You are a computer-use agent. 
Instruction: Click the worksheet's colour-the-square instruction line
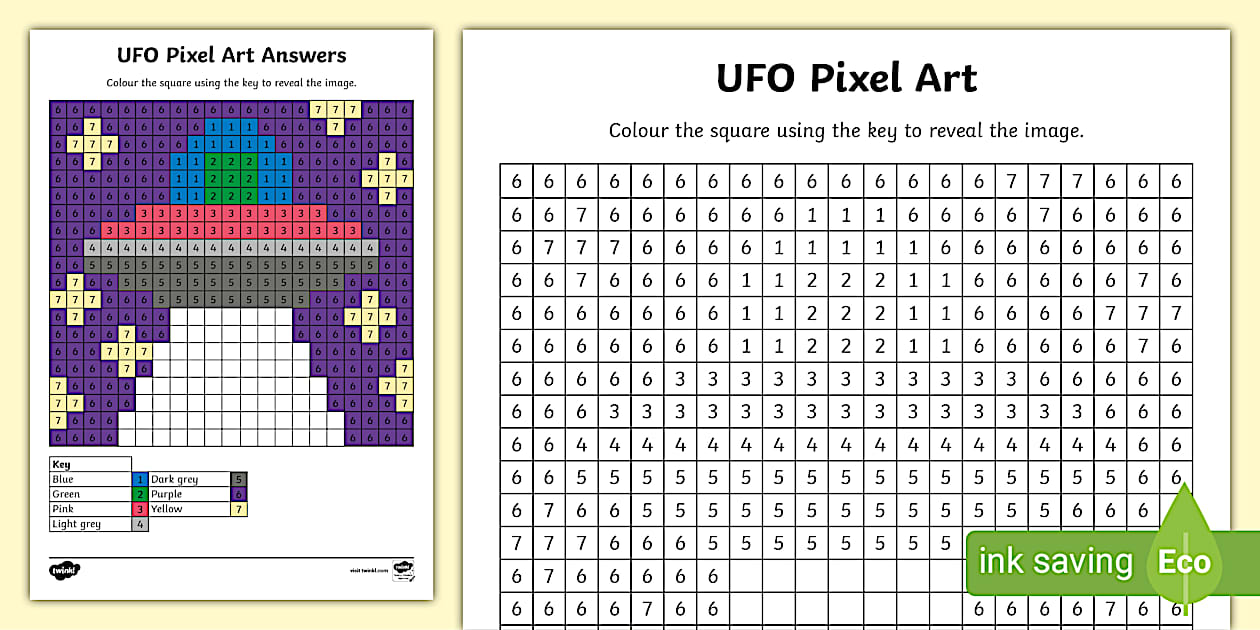click(846, 131)
